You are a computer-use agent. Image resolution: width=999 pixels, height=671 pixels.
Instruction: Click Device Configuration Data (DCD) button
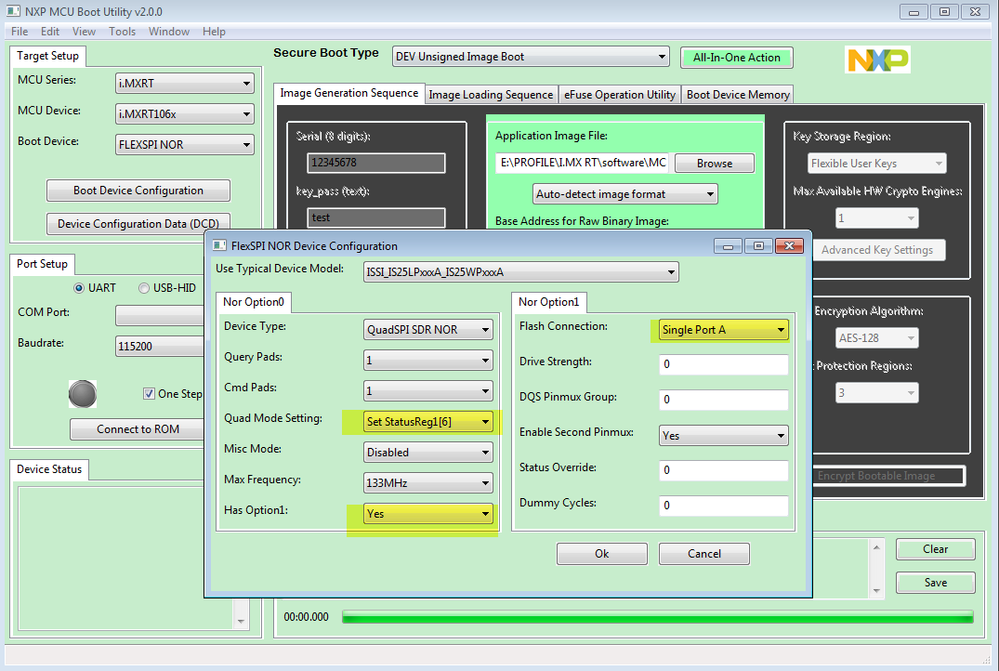138,223
